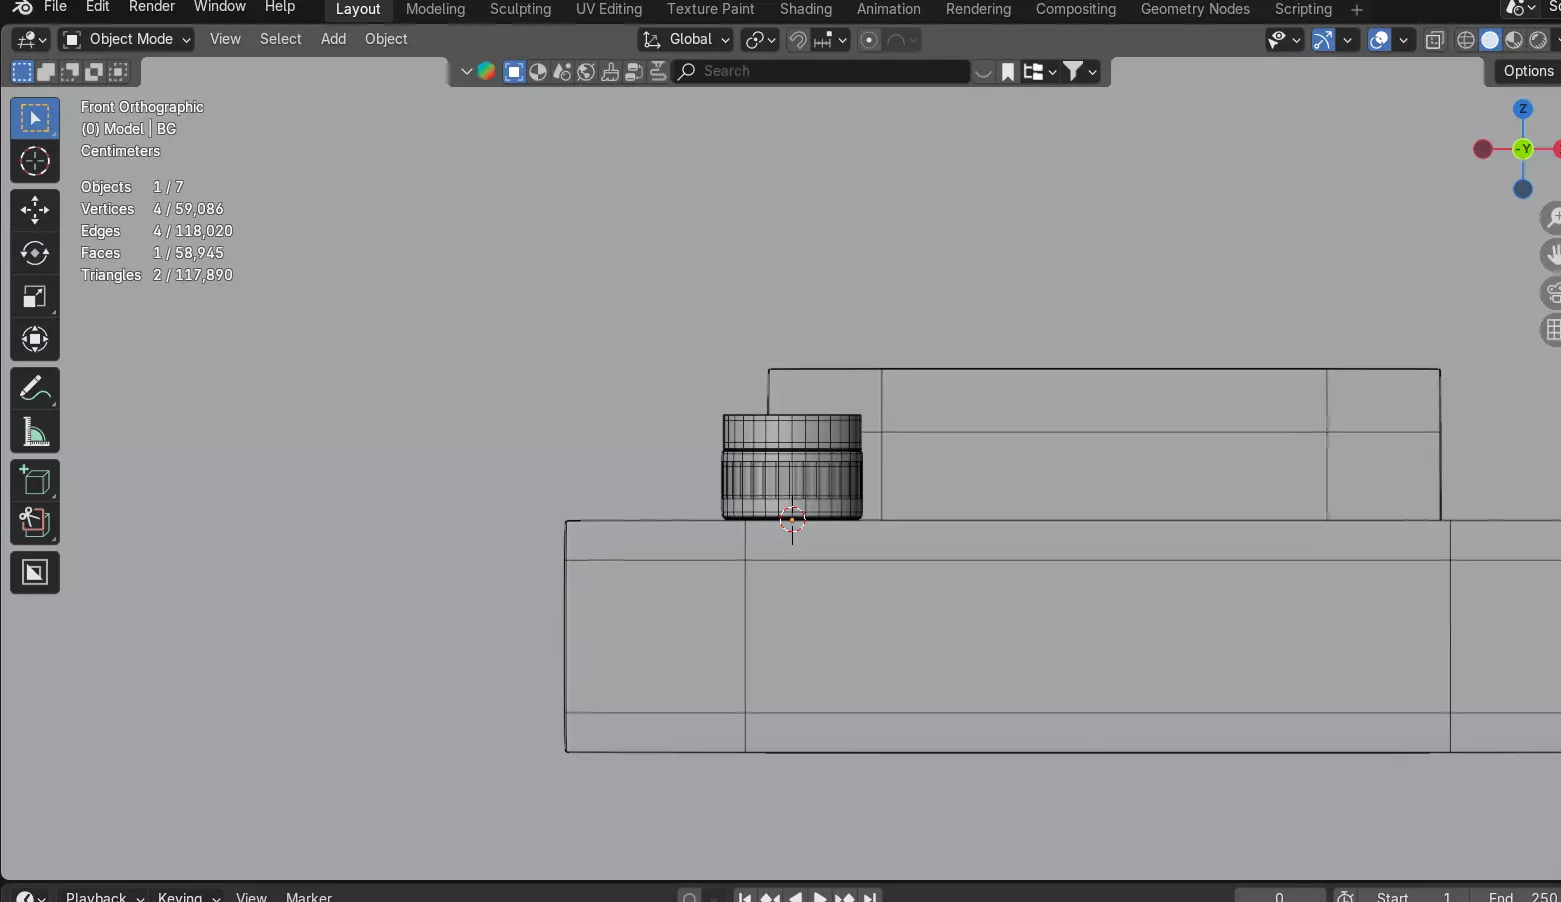Select the Annotate pencil tool

(x=35, y=388)
